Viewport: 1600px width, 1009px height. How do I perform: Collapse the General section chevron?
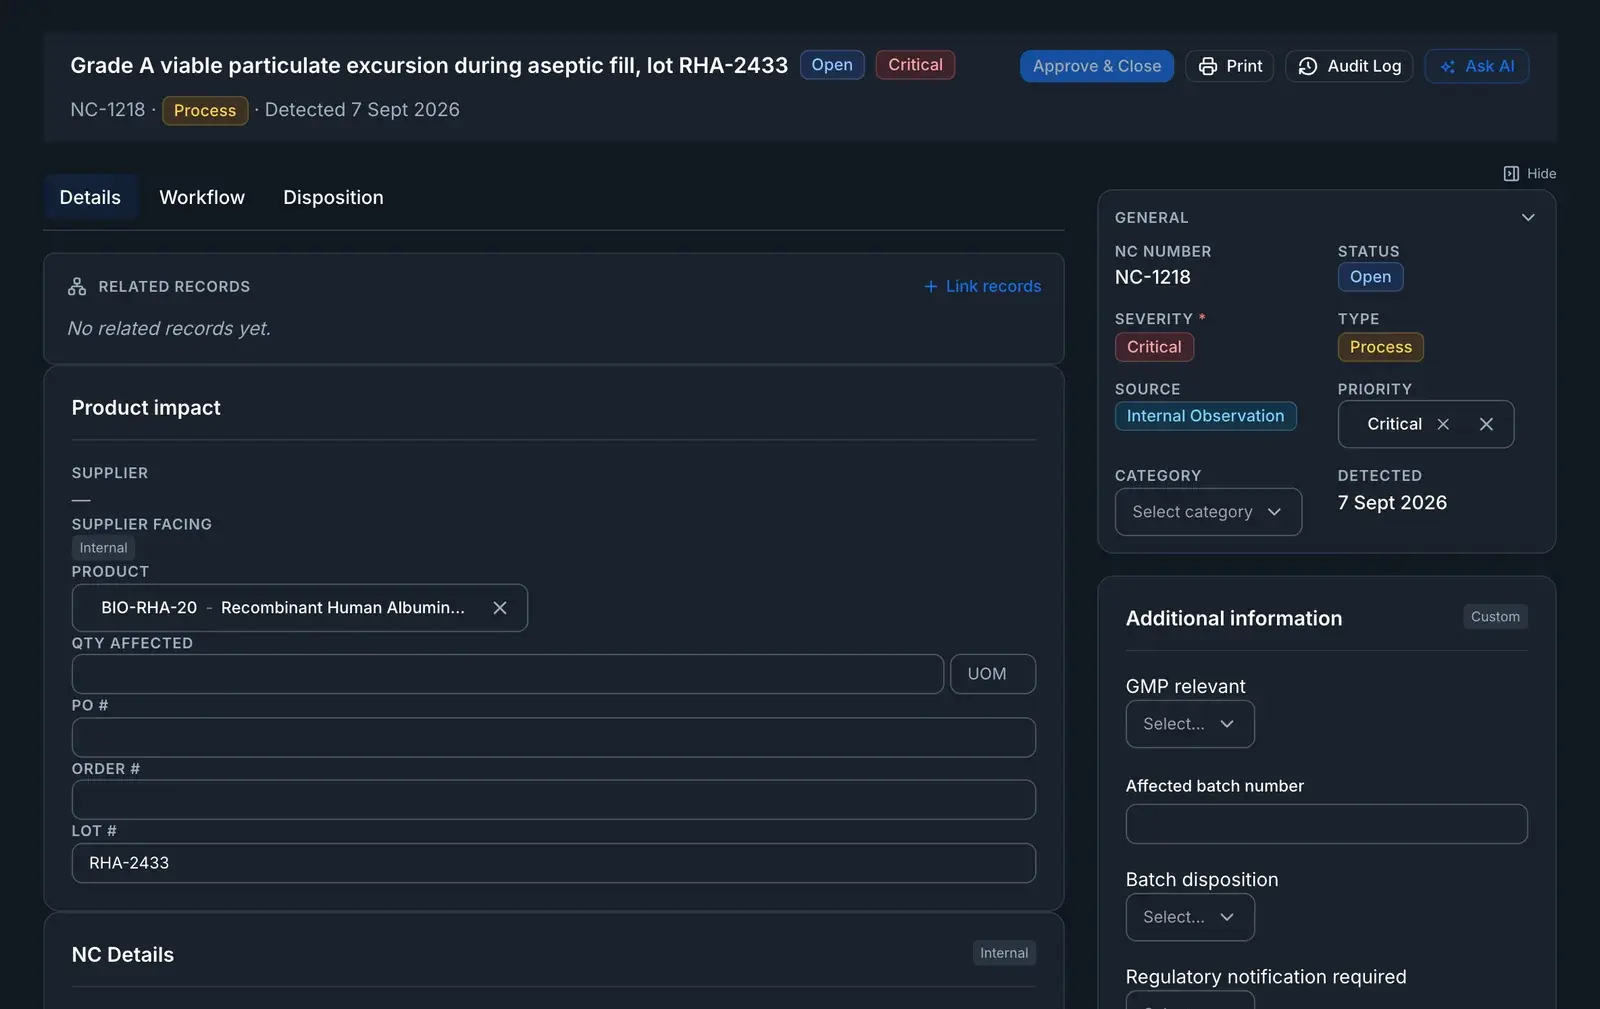(x=1528, y=217)
